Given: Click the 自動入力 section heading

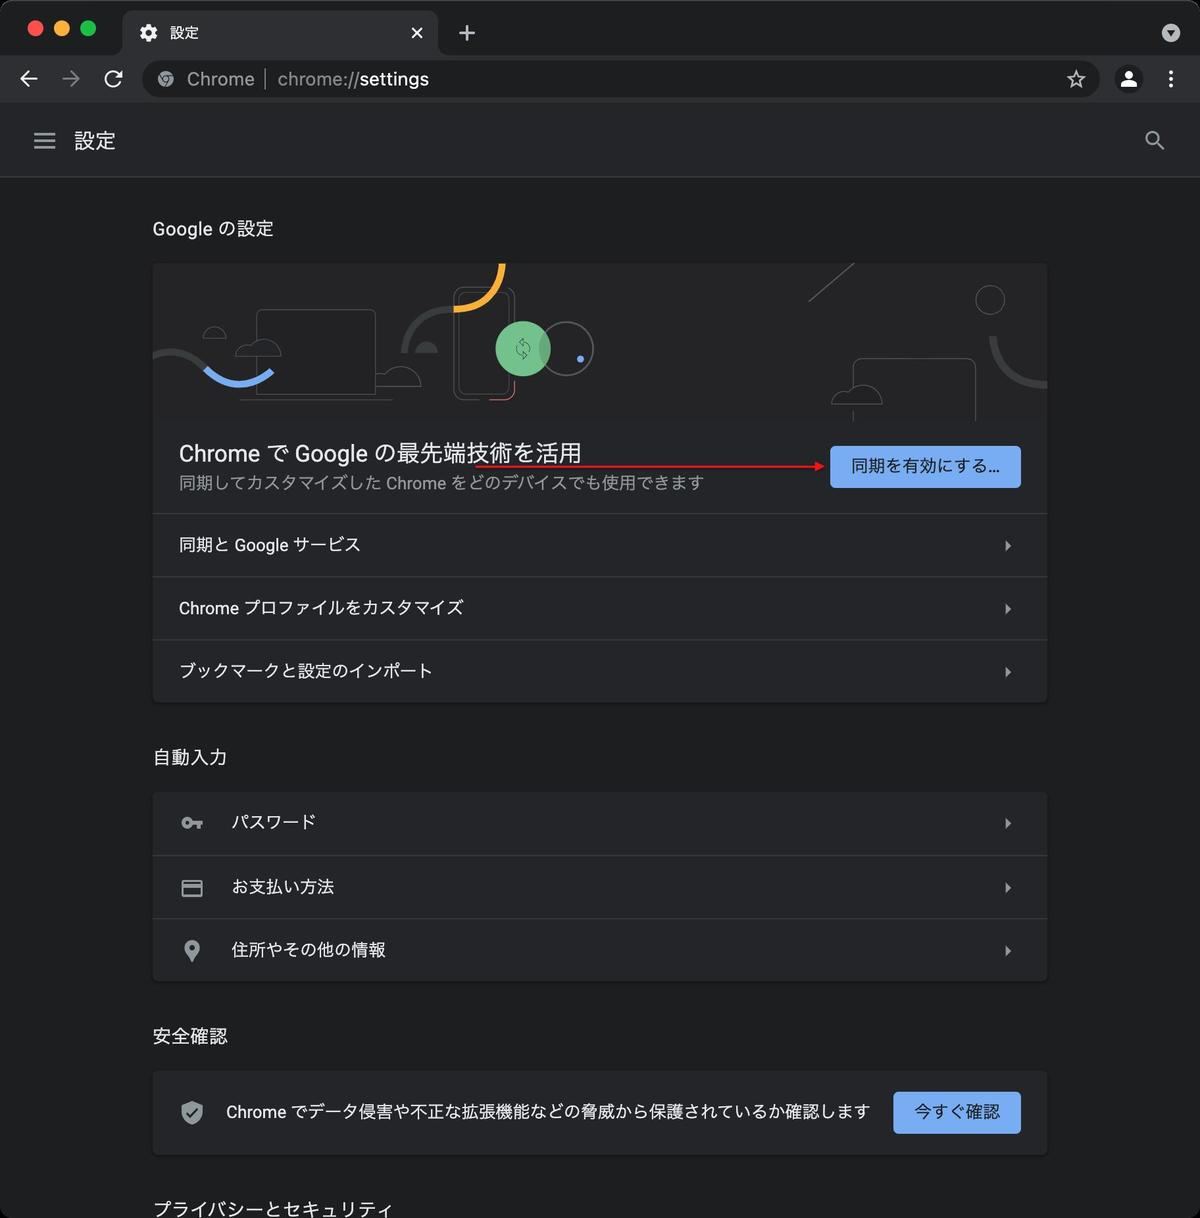Looking at the screenshot, I should coord(190,757).
